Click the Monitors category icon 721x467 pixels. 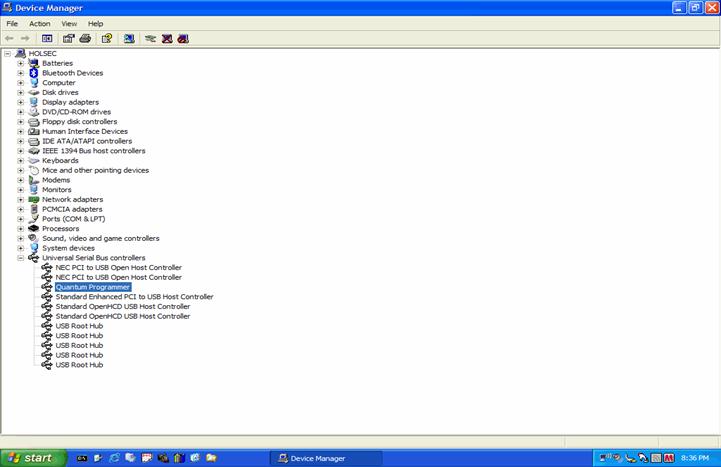tap(34, 190)
